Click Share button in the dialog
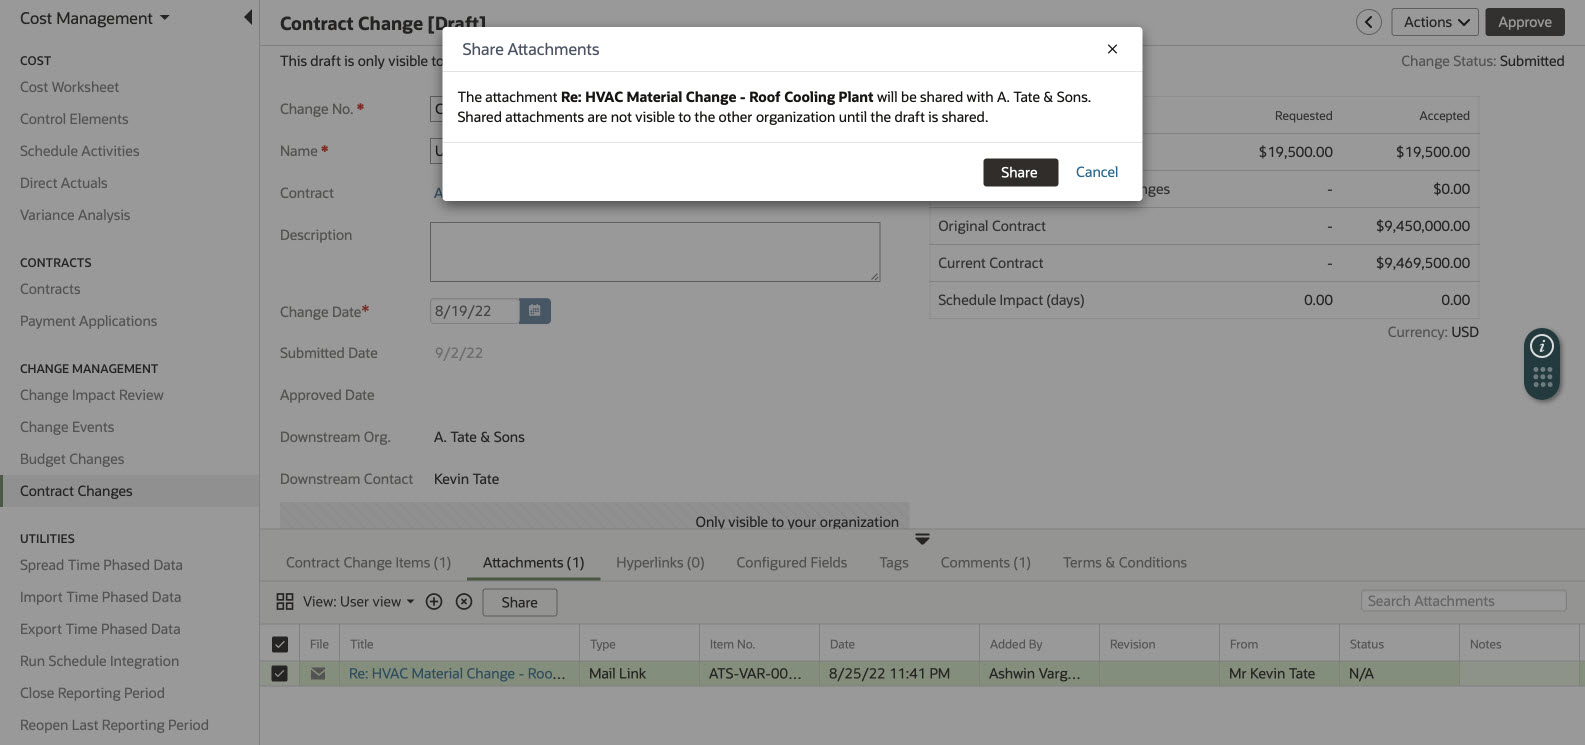Viewport: 1585px width, 745px height. click(x=1020, y=172)
